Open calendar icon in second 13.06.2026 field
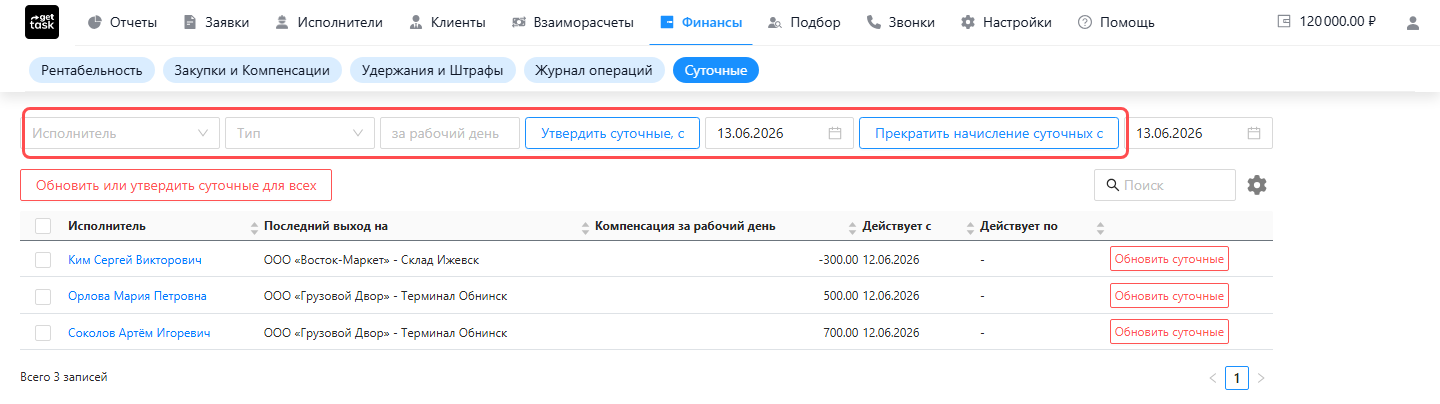The width and height of the screenshot is (1440, 404). click(x=1254, y=133)
